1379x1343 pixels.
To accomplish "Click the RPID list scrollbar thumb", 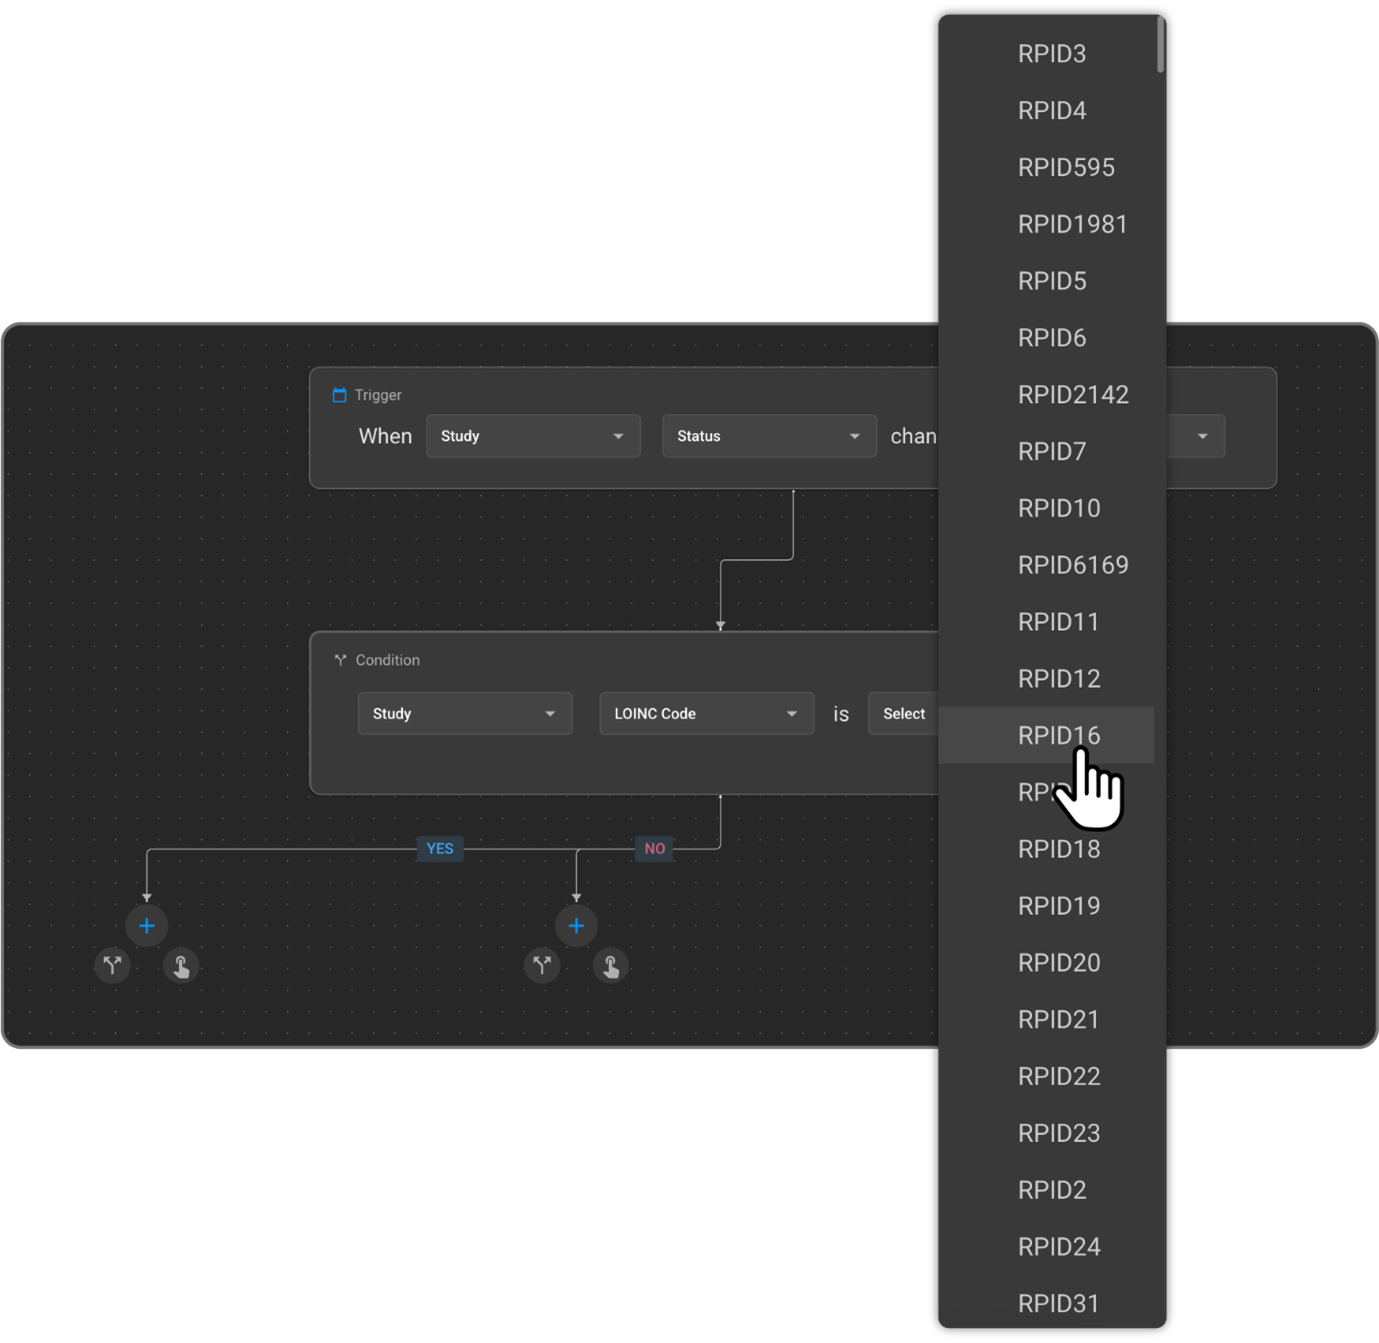I will [1160, 45].
